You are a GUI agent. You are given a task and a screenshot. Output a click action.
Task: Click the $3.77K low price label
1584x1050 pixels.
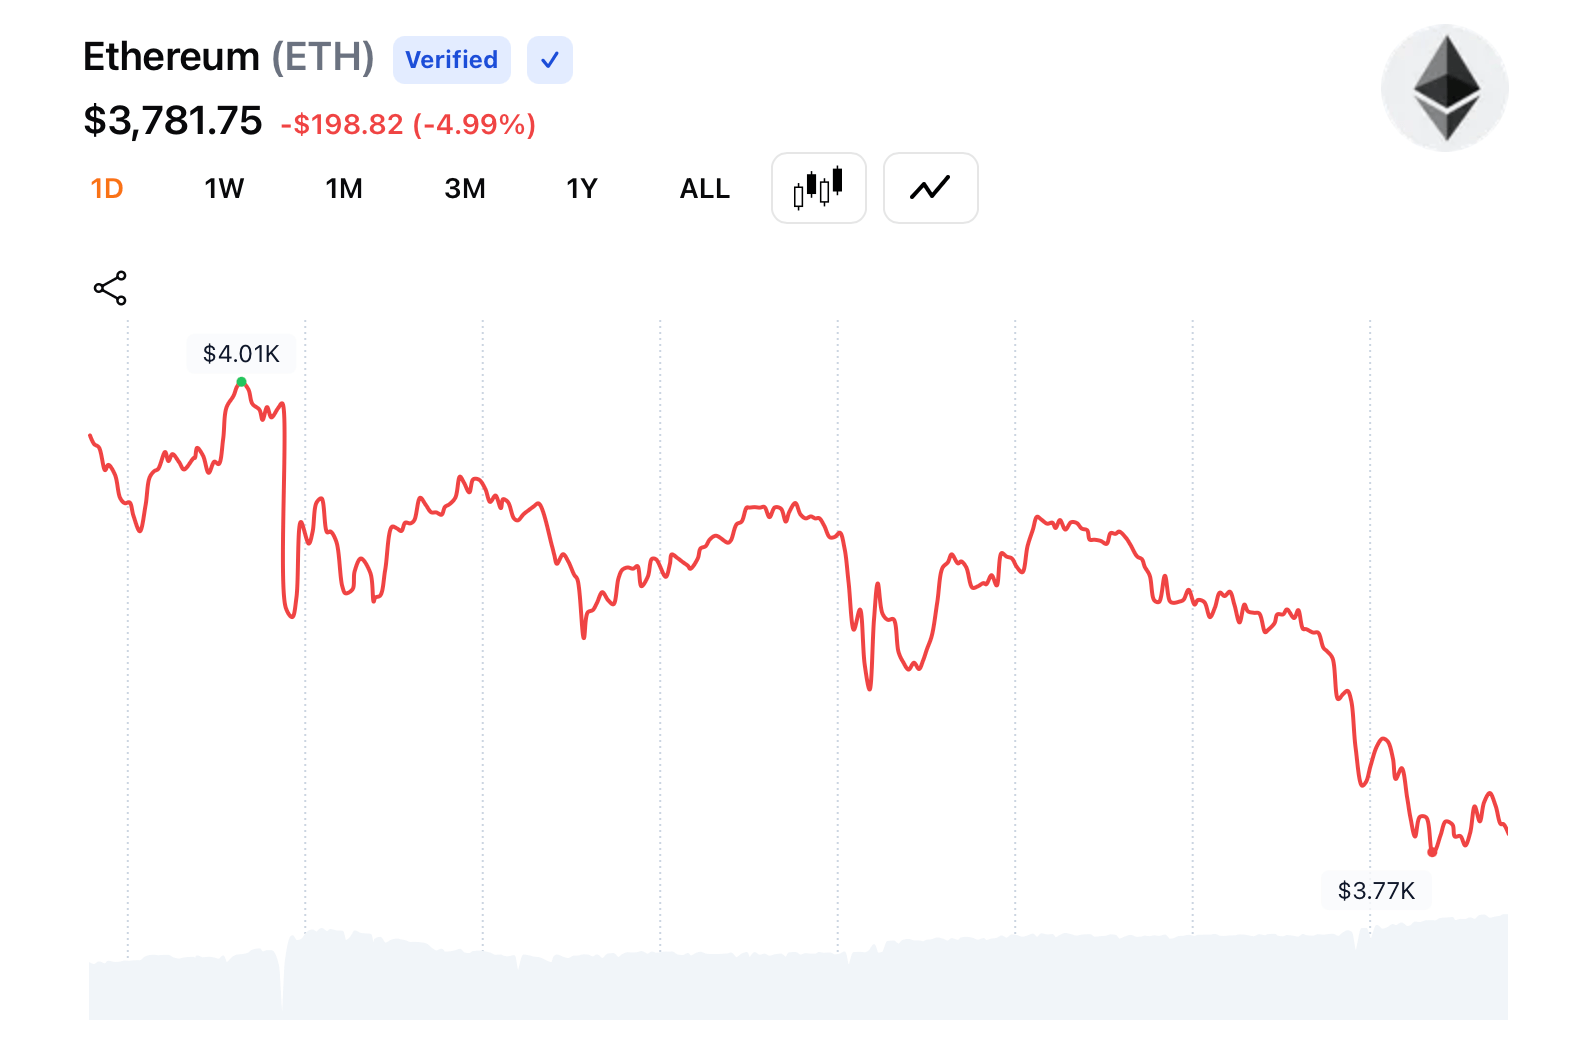(x=1376, y=891)
